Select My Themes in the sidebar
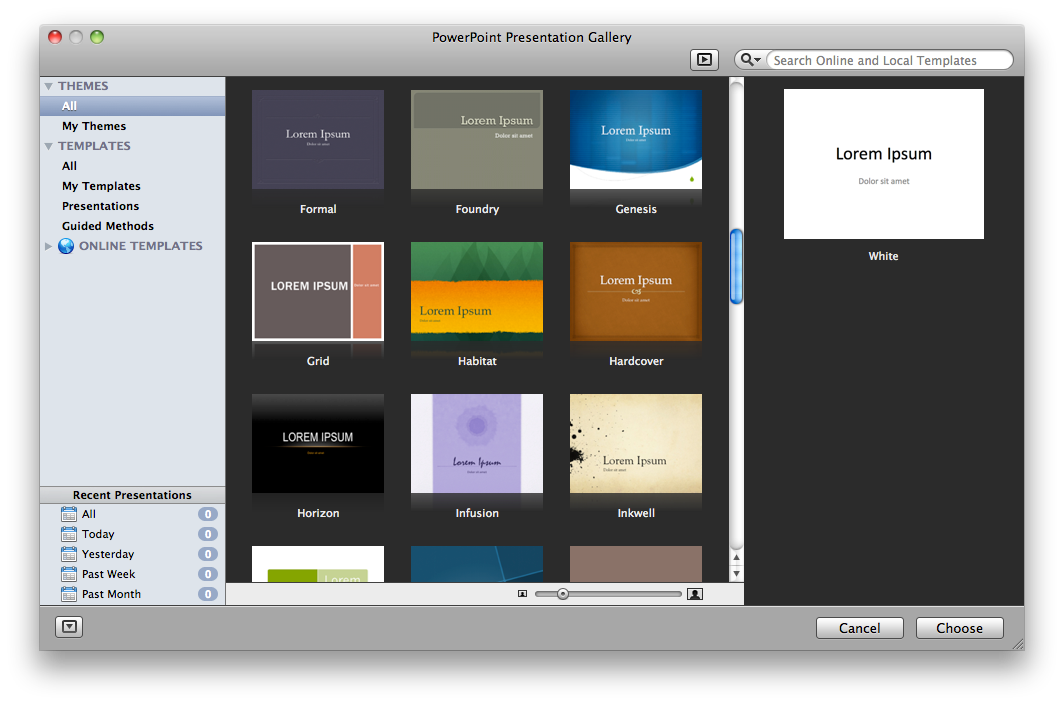This screenshot has height=705, width=1064. (x=132, y=126)
